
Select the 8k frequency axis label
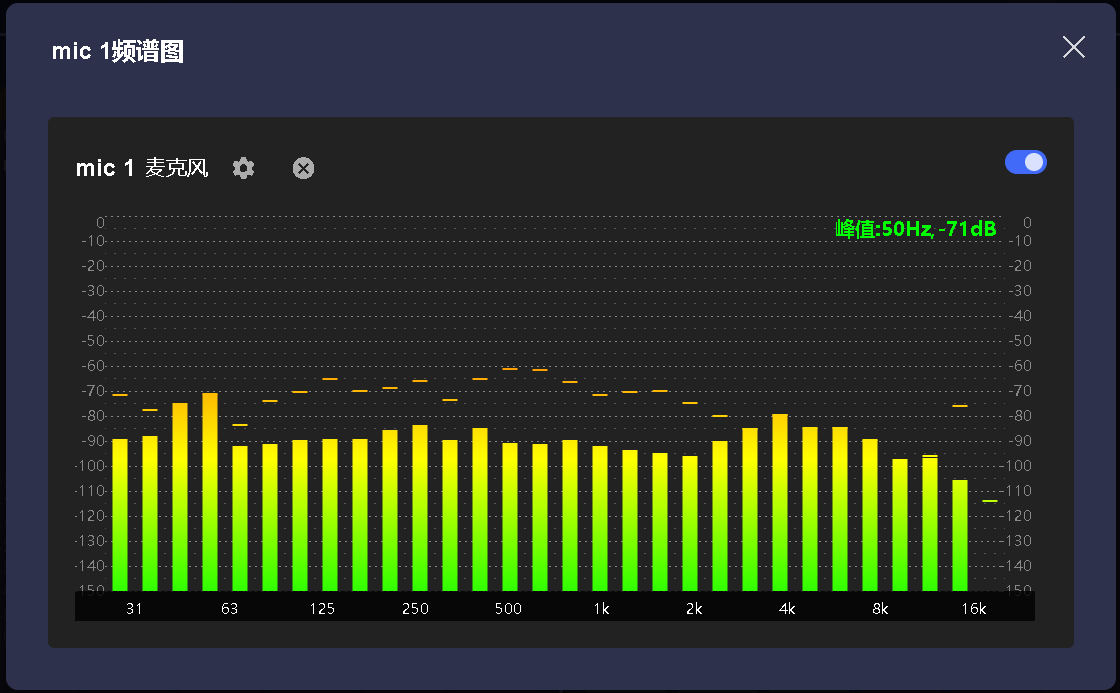coord(880,609)
